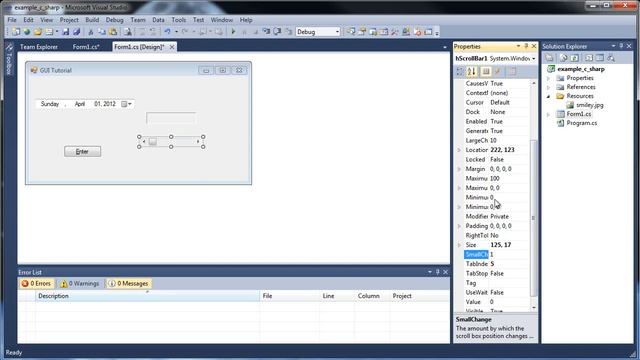Viewport: 640px width, 360px height.
Task: Toggle the 0 Errors filter
Action: tap(36, 283)
